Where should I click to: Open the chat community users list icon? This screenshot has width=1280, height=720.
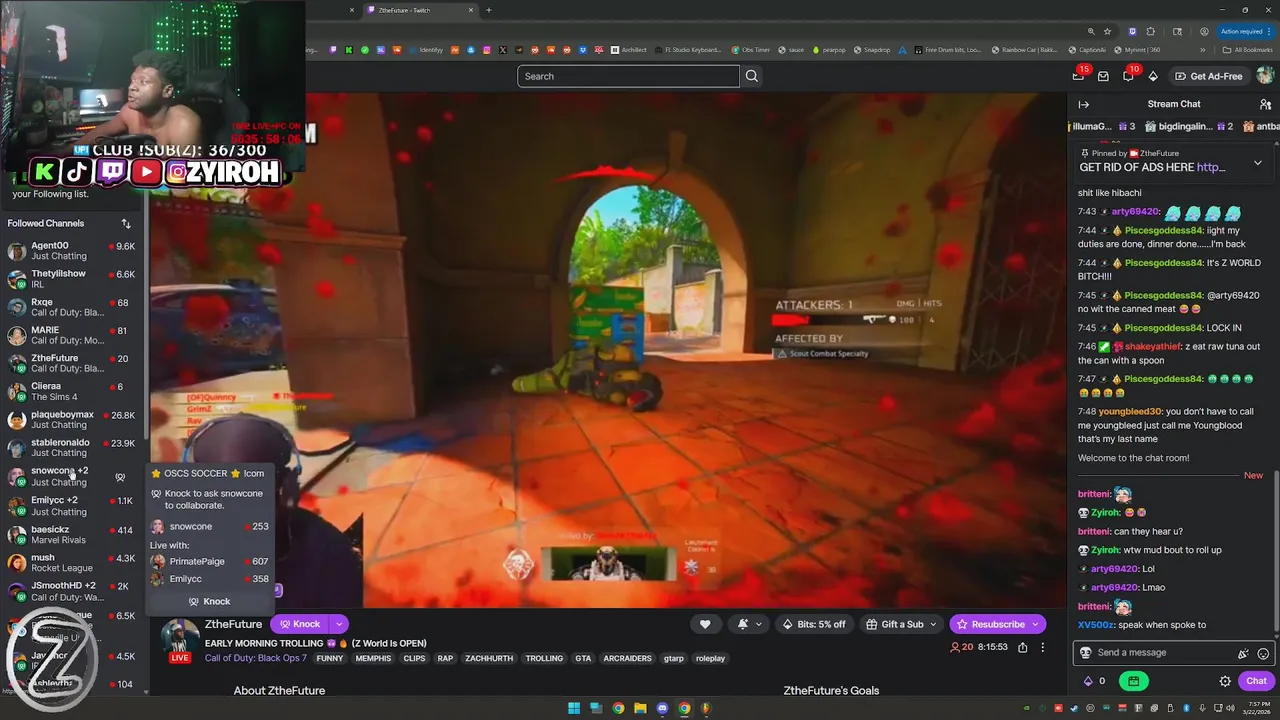(x=1265, y=104)
